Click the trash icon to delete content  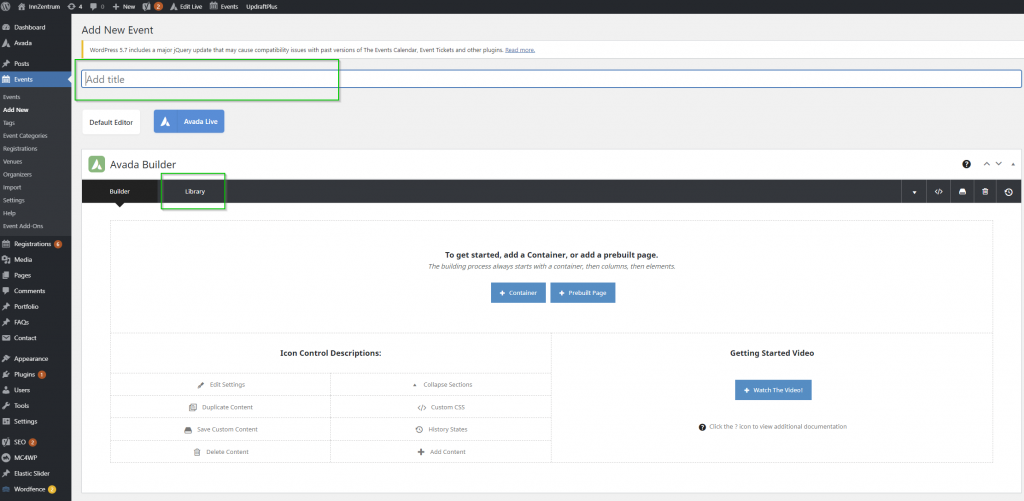coord(985,191)
